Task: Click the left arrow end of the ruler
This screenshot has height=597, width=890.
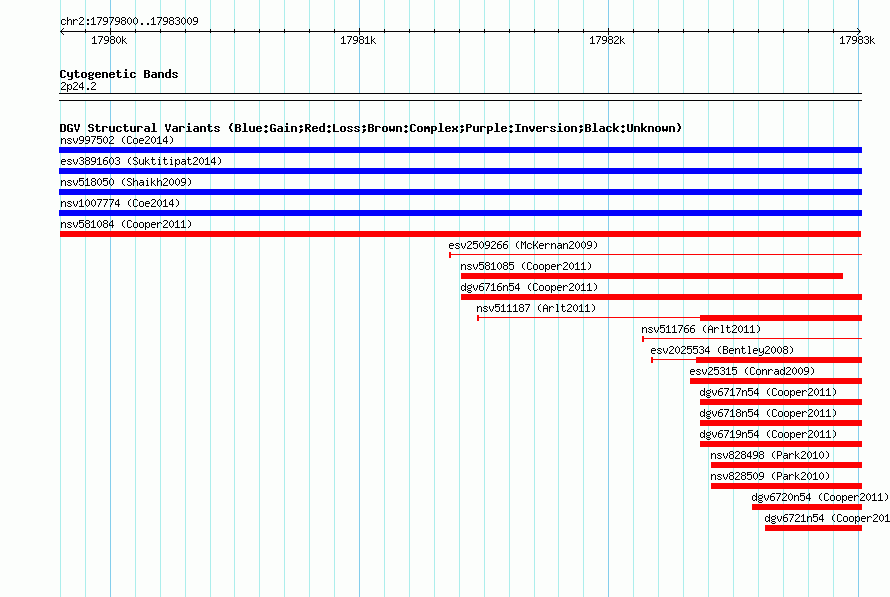Action: coord(62,32)
